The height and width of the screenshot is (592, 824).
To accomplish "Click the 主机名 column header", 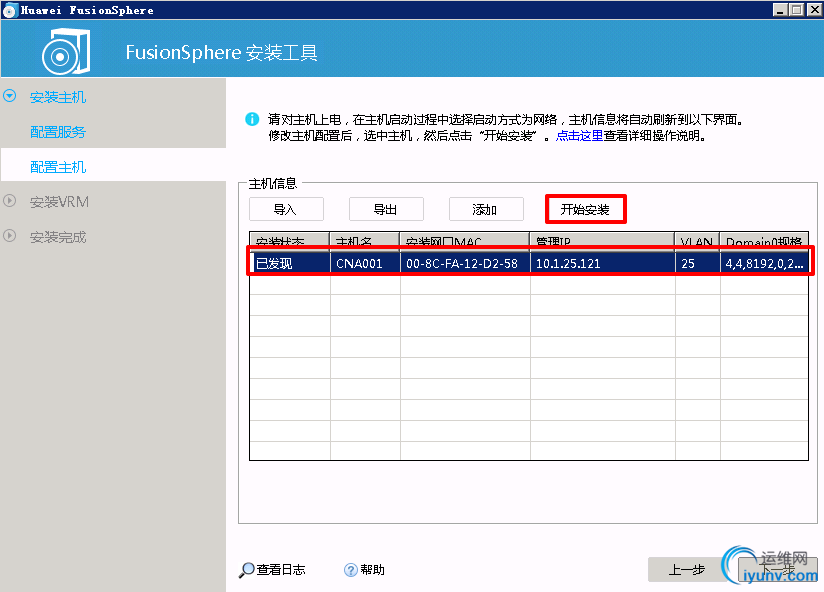I will [365, 240].
